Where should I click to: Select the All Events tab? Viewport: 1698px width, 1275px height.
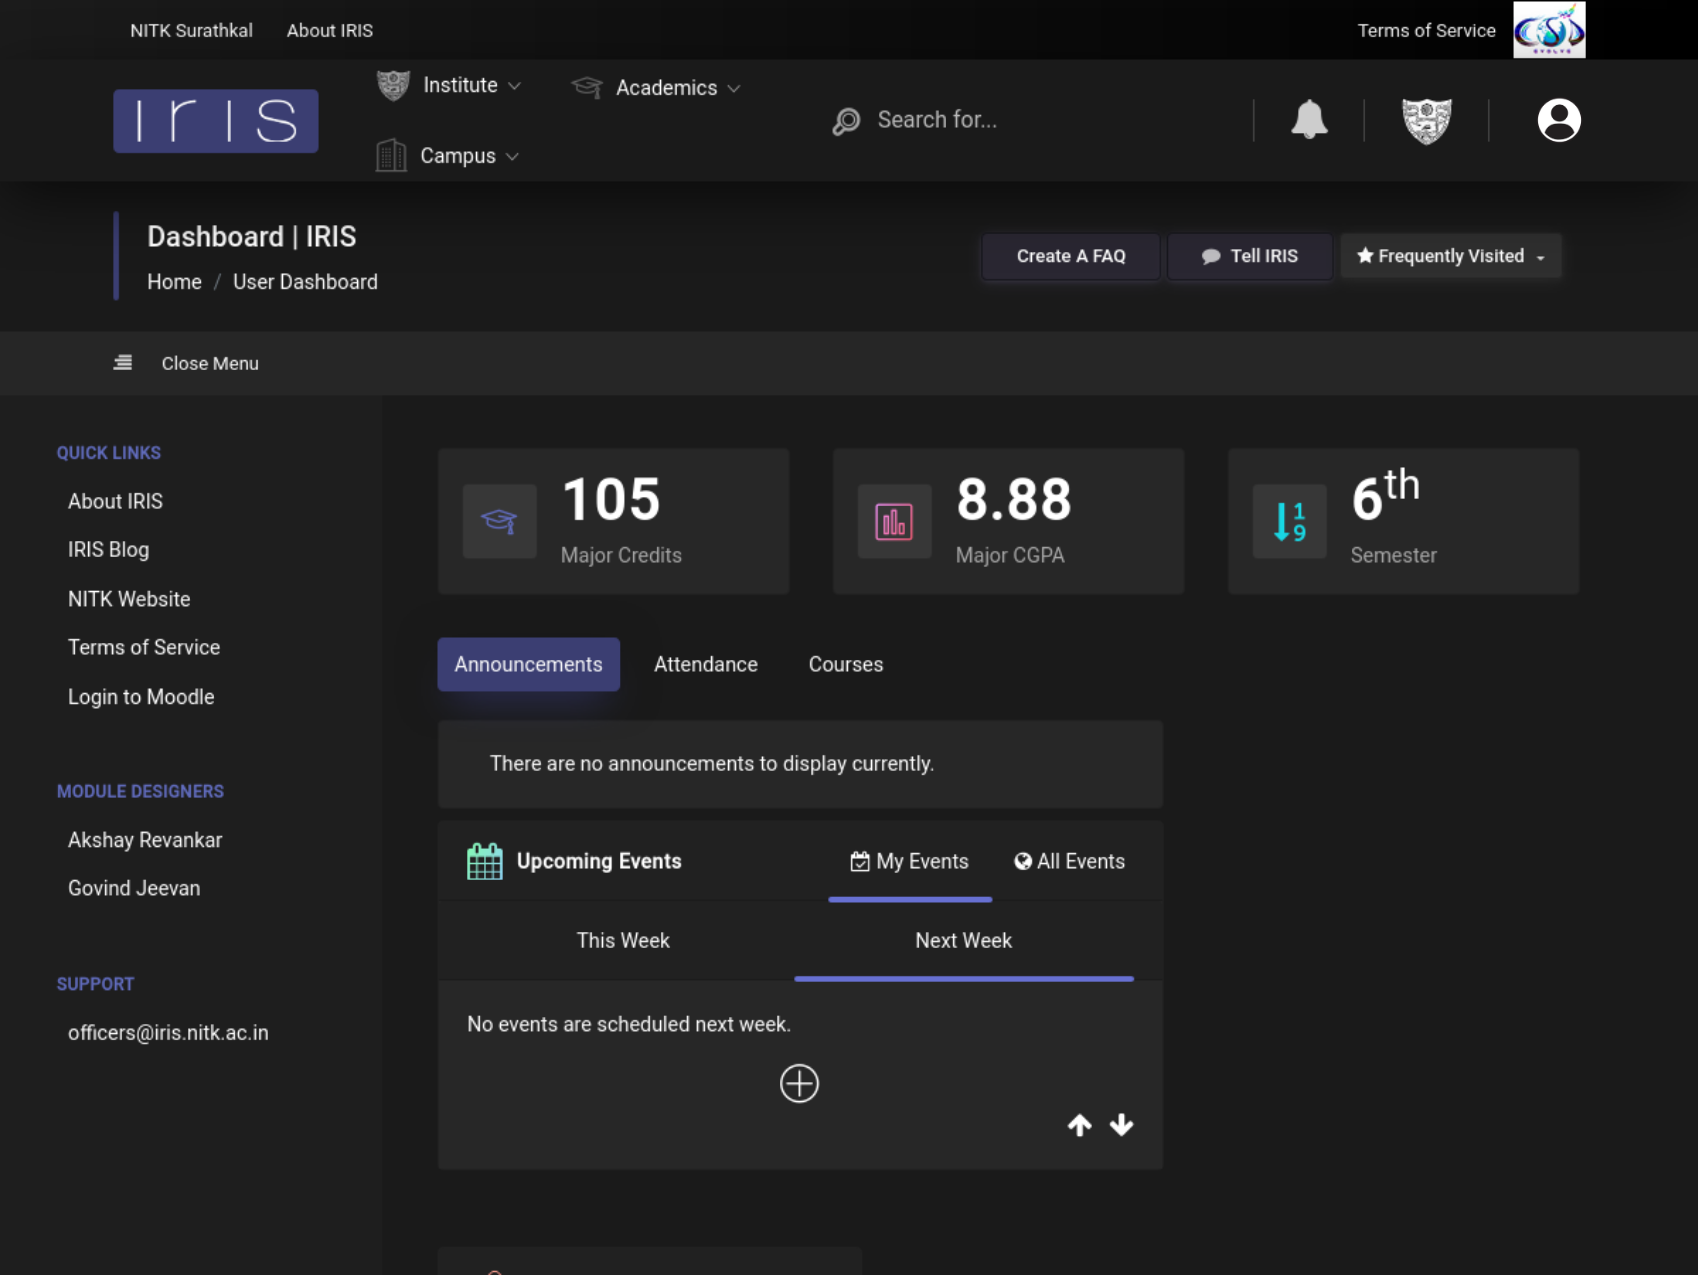click(1069, 861)
